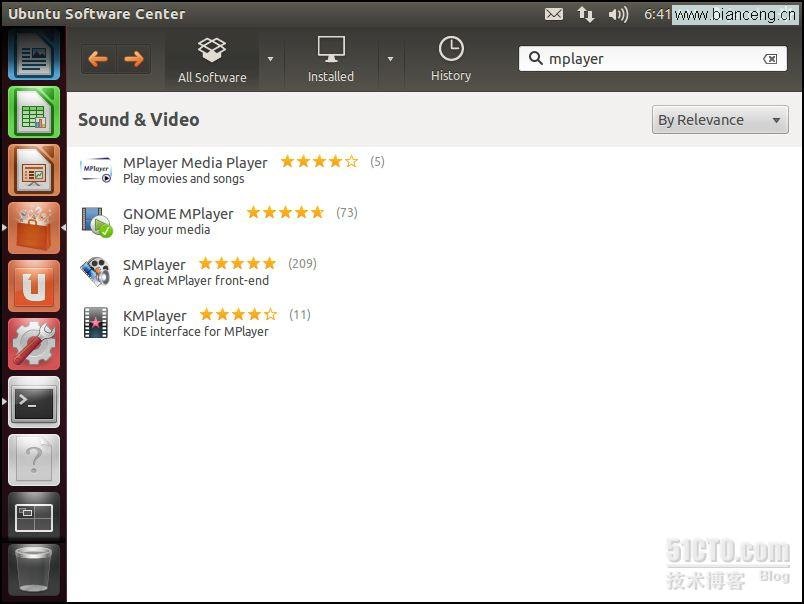Expand the Installed dropdown arrow
The height and width of the screenshot is (604, 804).
[391, 59]
